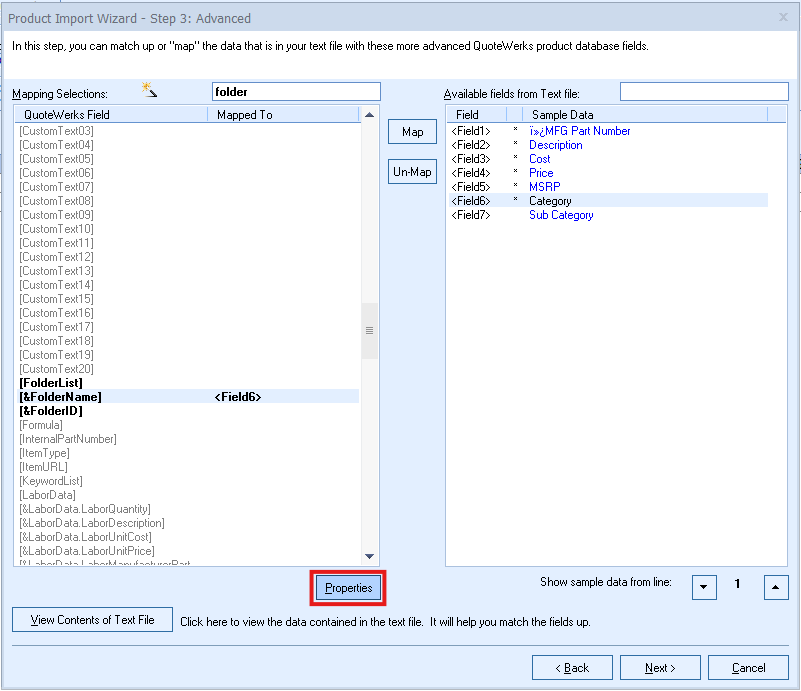Go to Next wizard step
Viewport: 801px width, 691px height.
(x=660, y=668)
